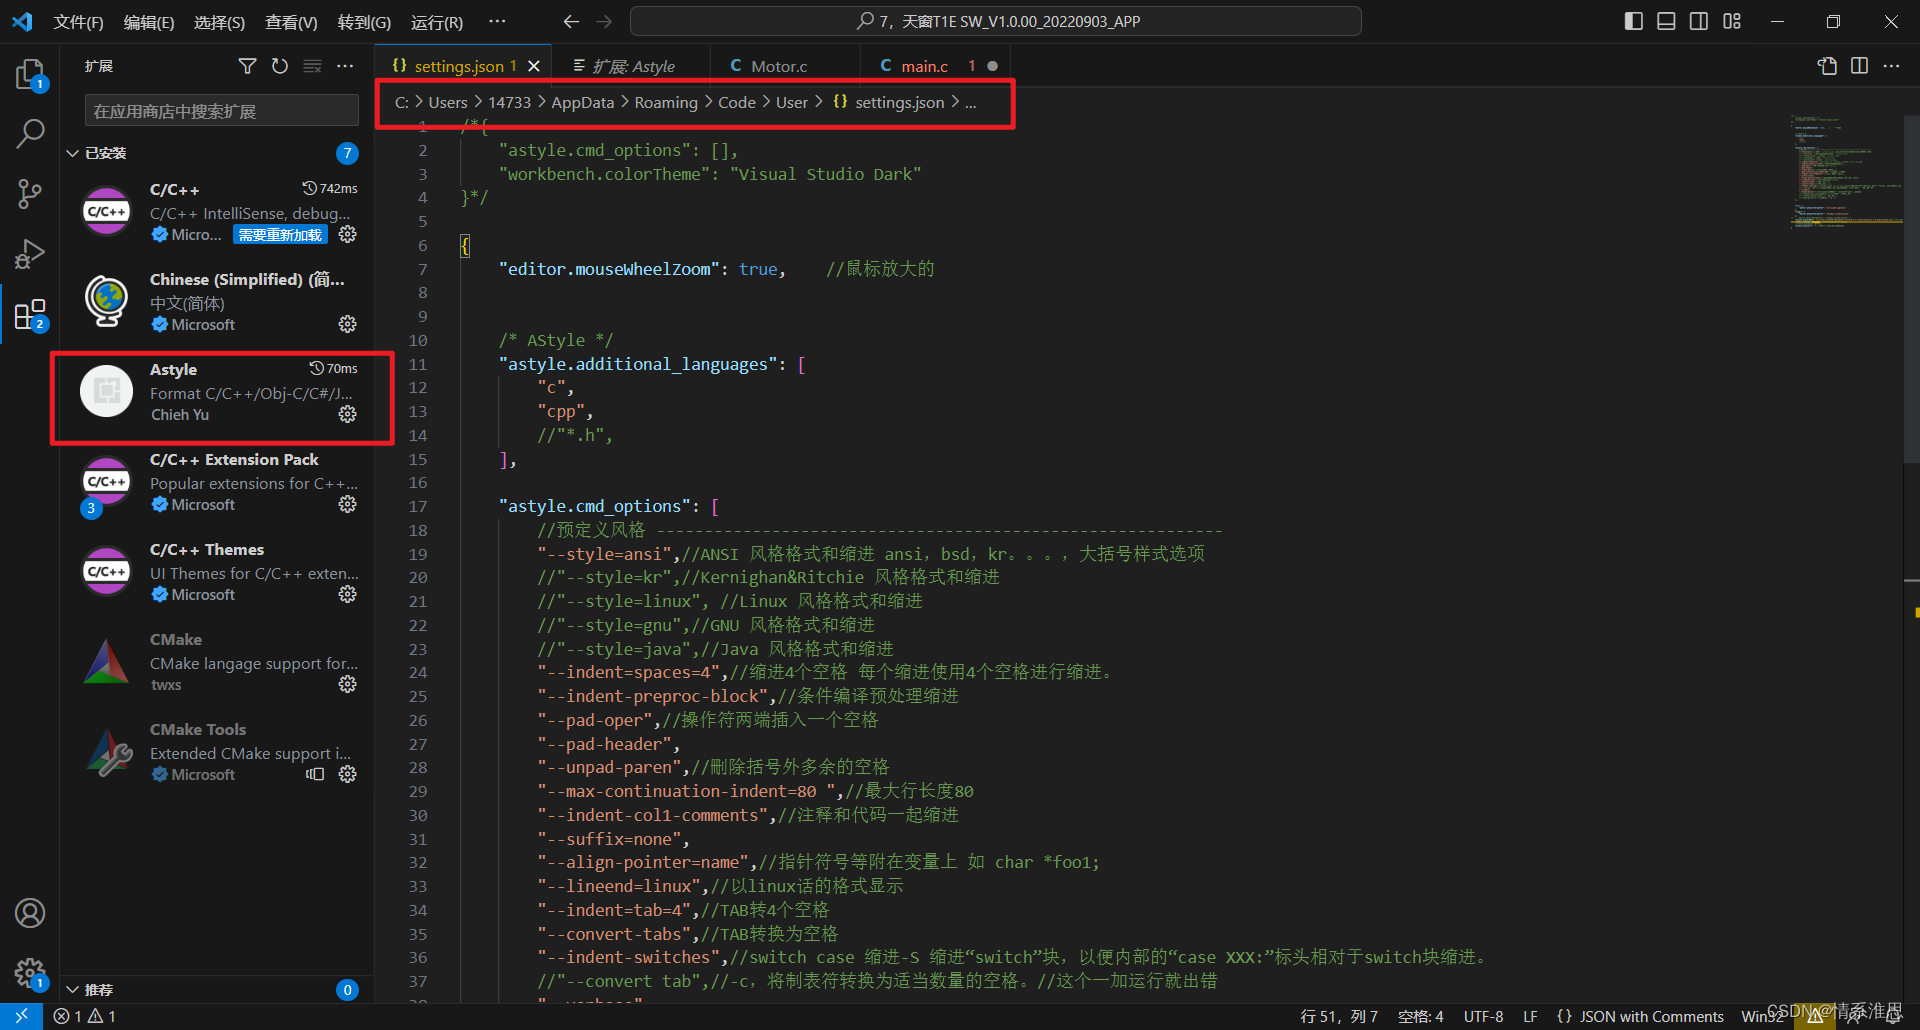1920x1030 pixels.
Task: Go back in navigation history
Action: [x=571, y=21]
